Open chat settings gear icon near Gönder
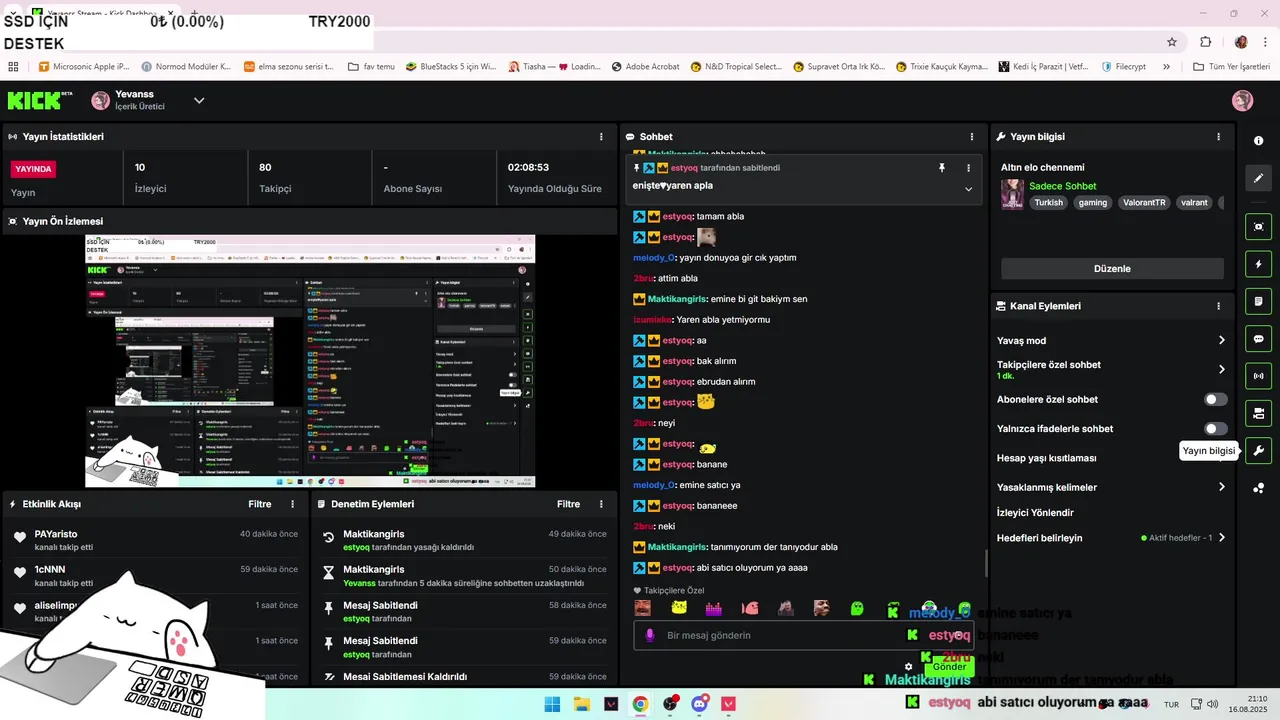 point(908,666)
